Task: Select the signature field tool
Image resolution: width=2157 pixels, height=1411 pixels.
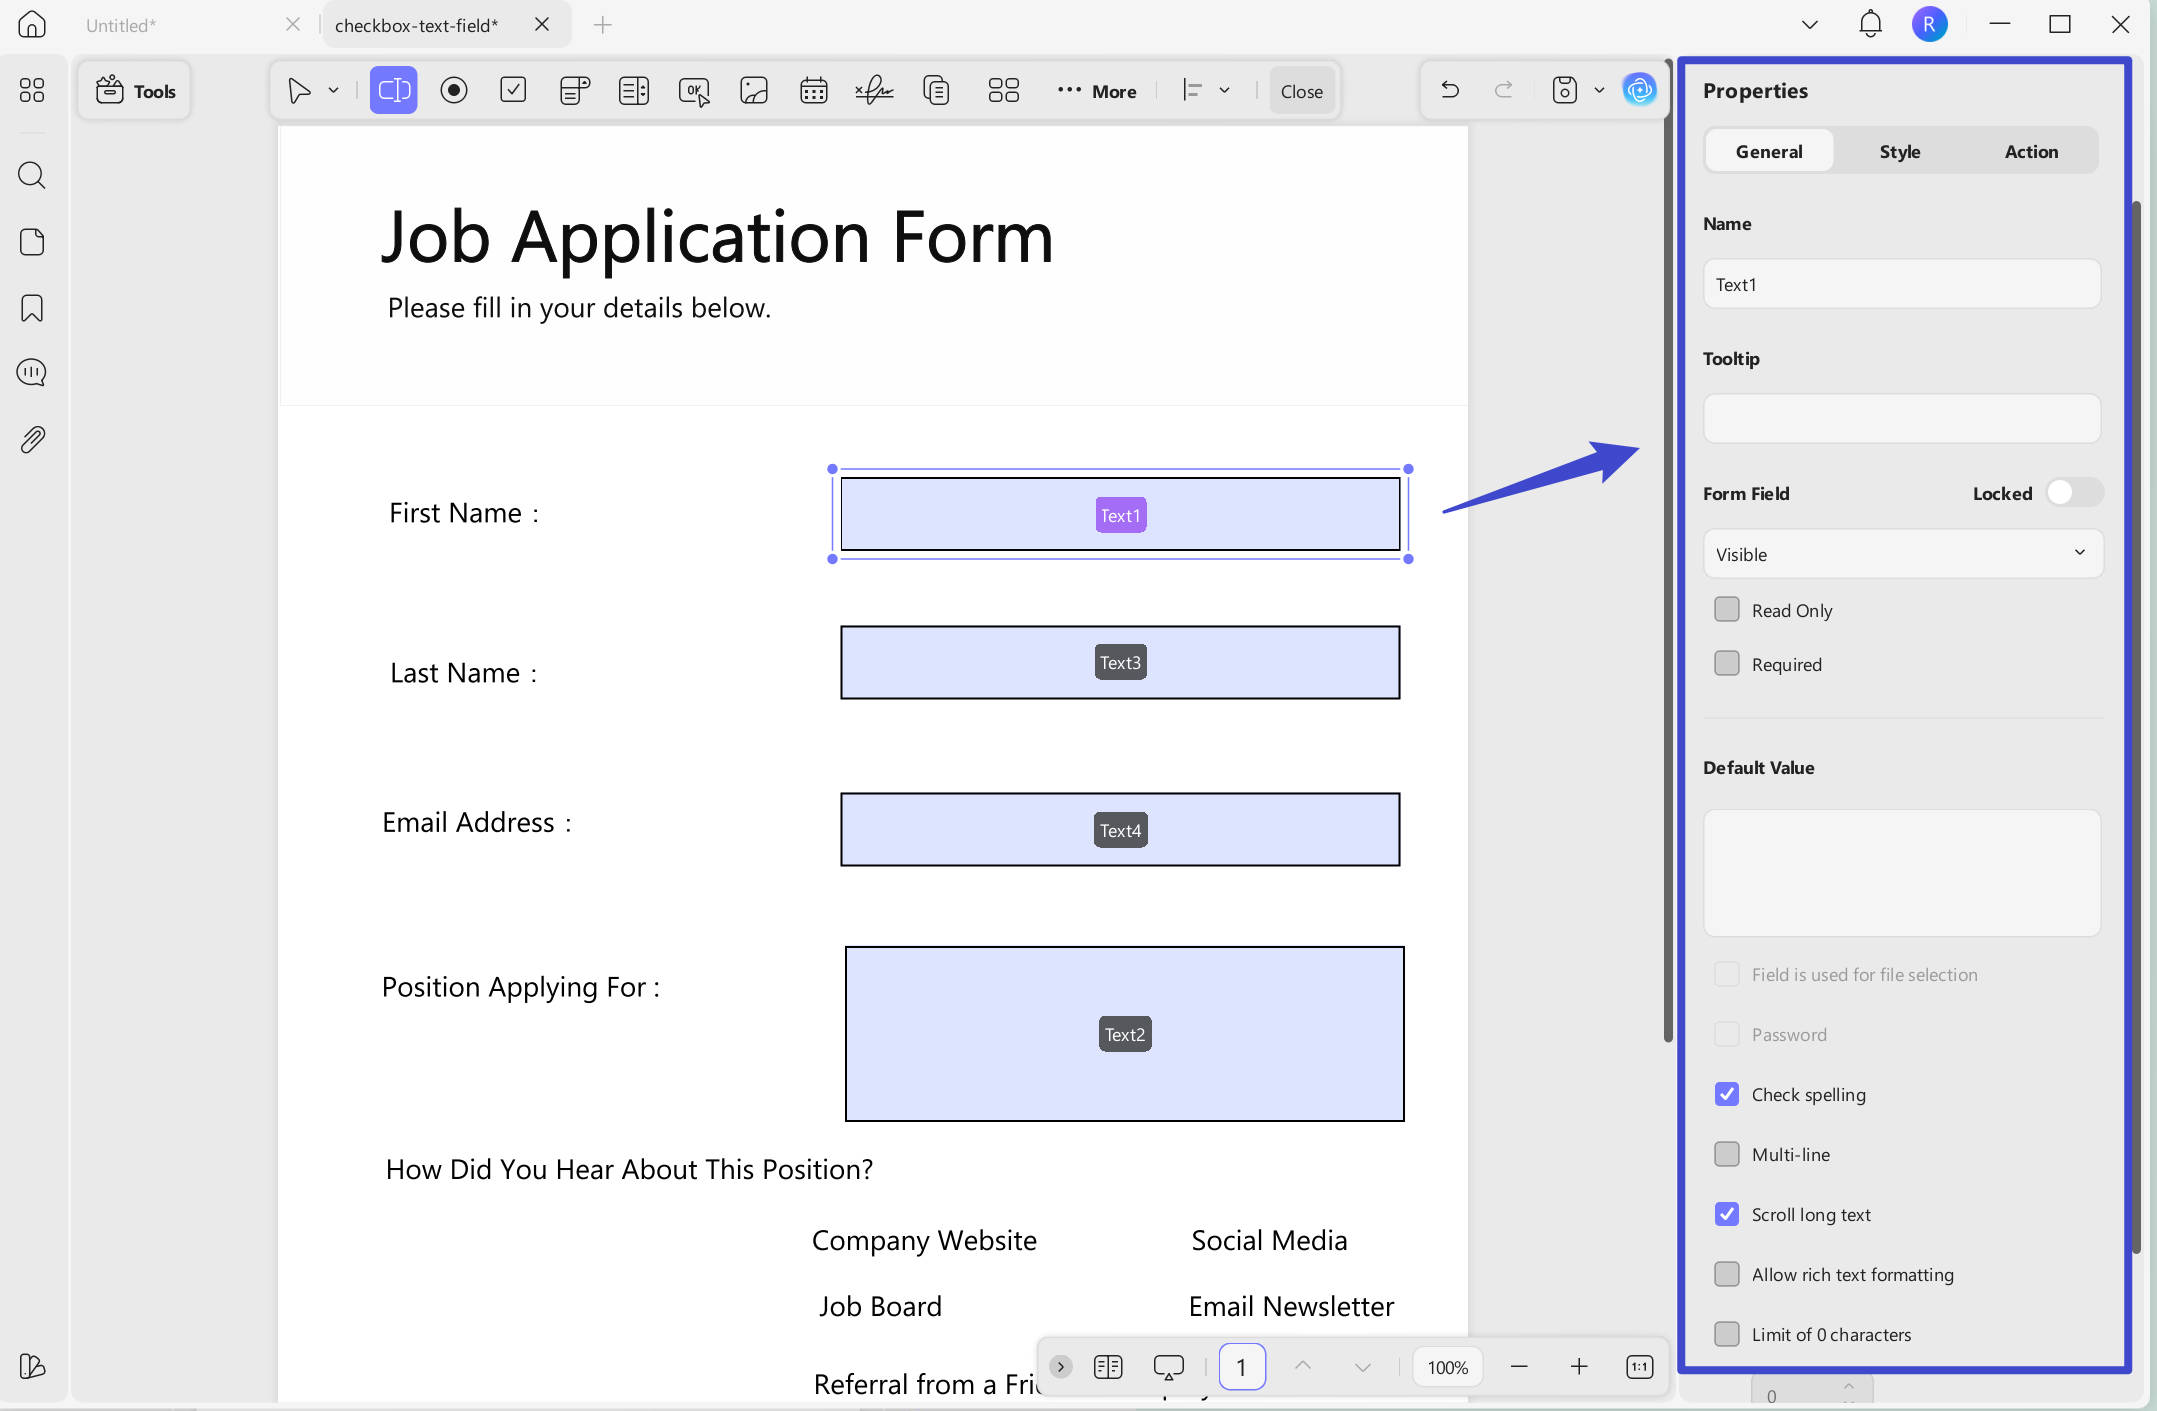Action: click(874, 91)
